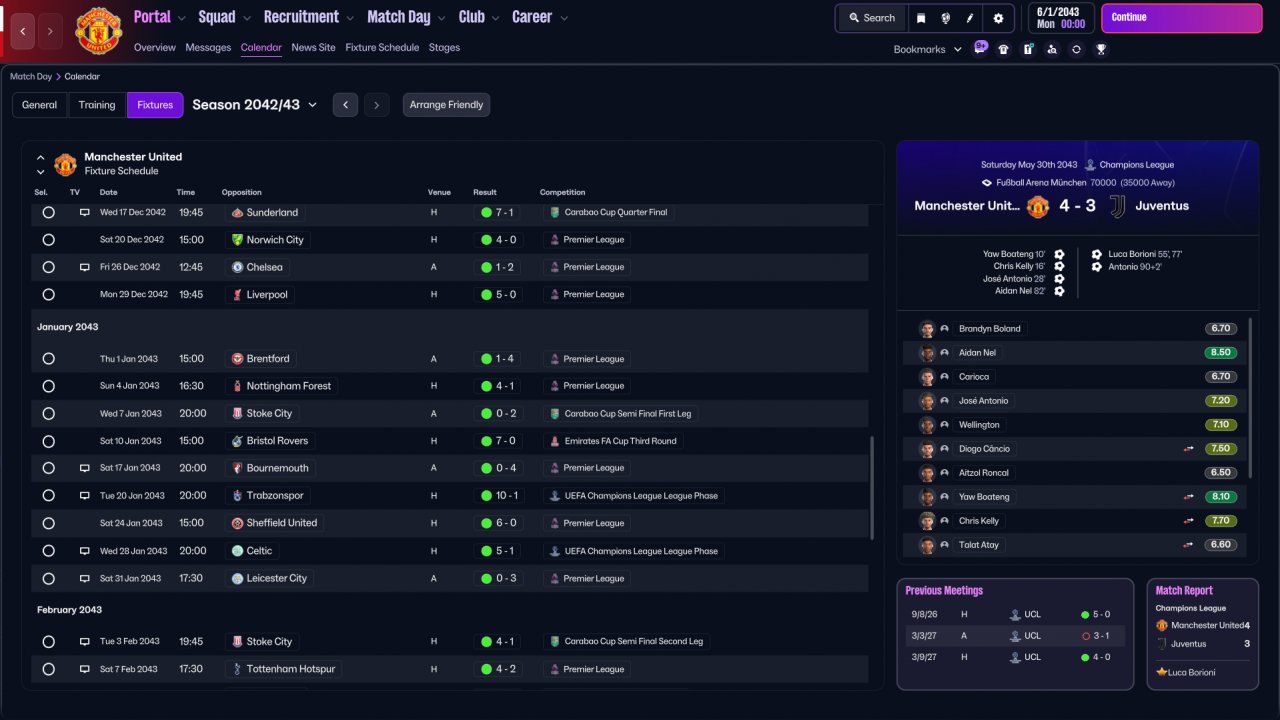Screen dimensions: 1280x720
Task: Navigate back with the left arrow
Action: point(22,31)
